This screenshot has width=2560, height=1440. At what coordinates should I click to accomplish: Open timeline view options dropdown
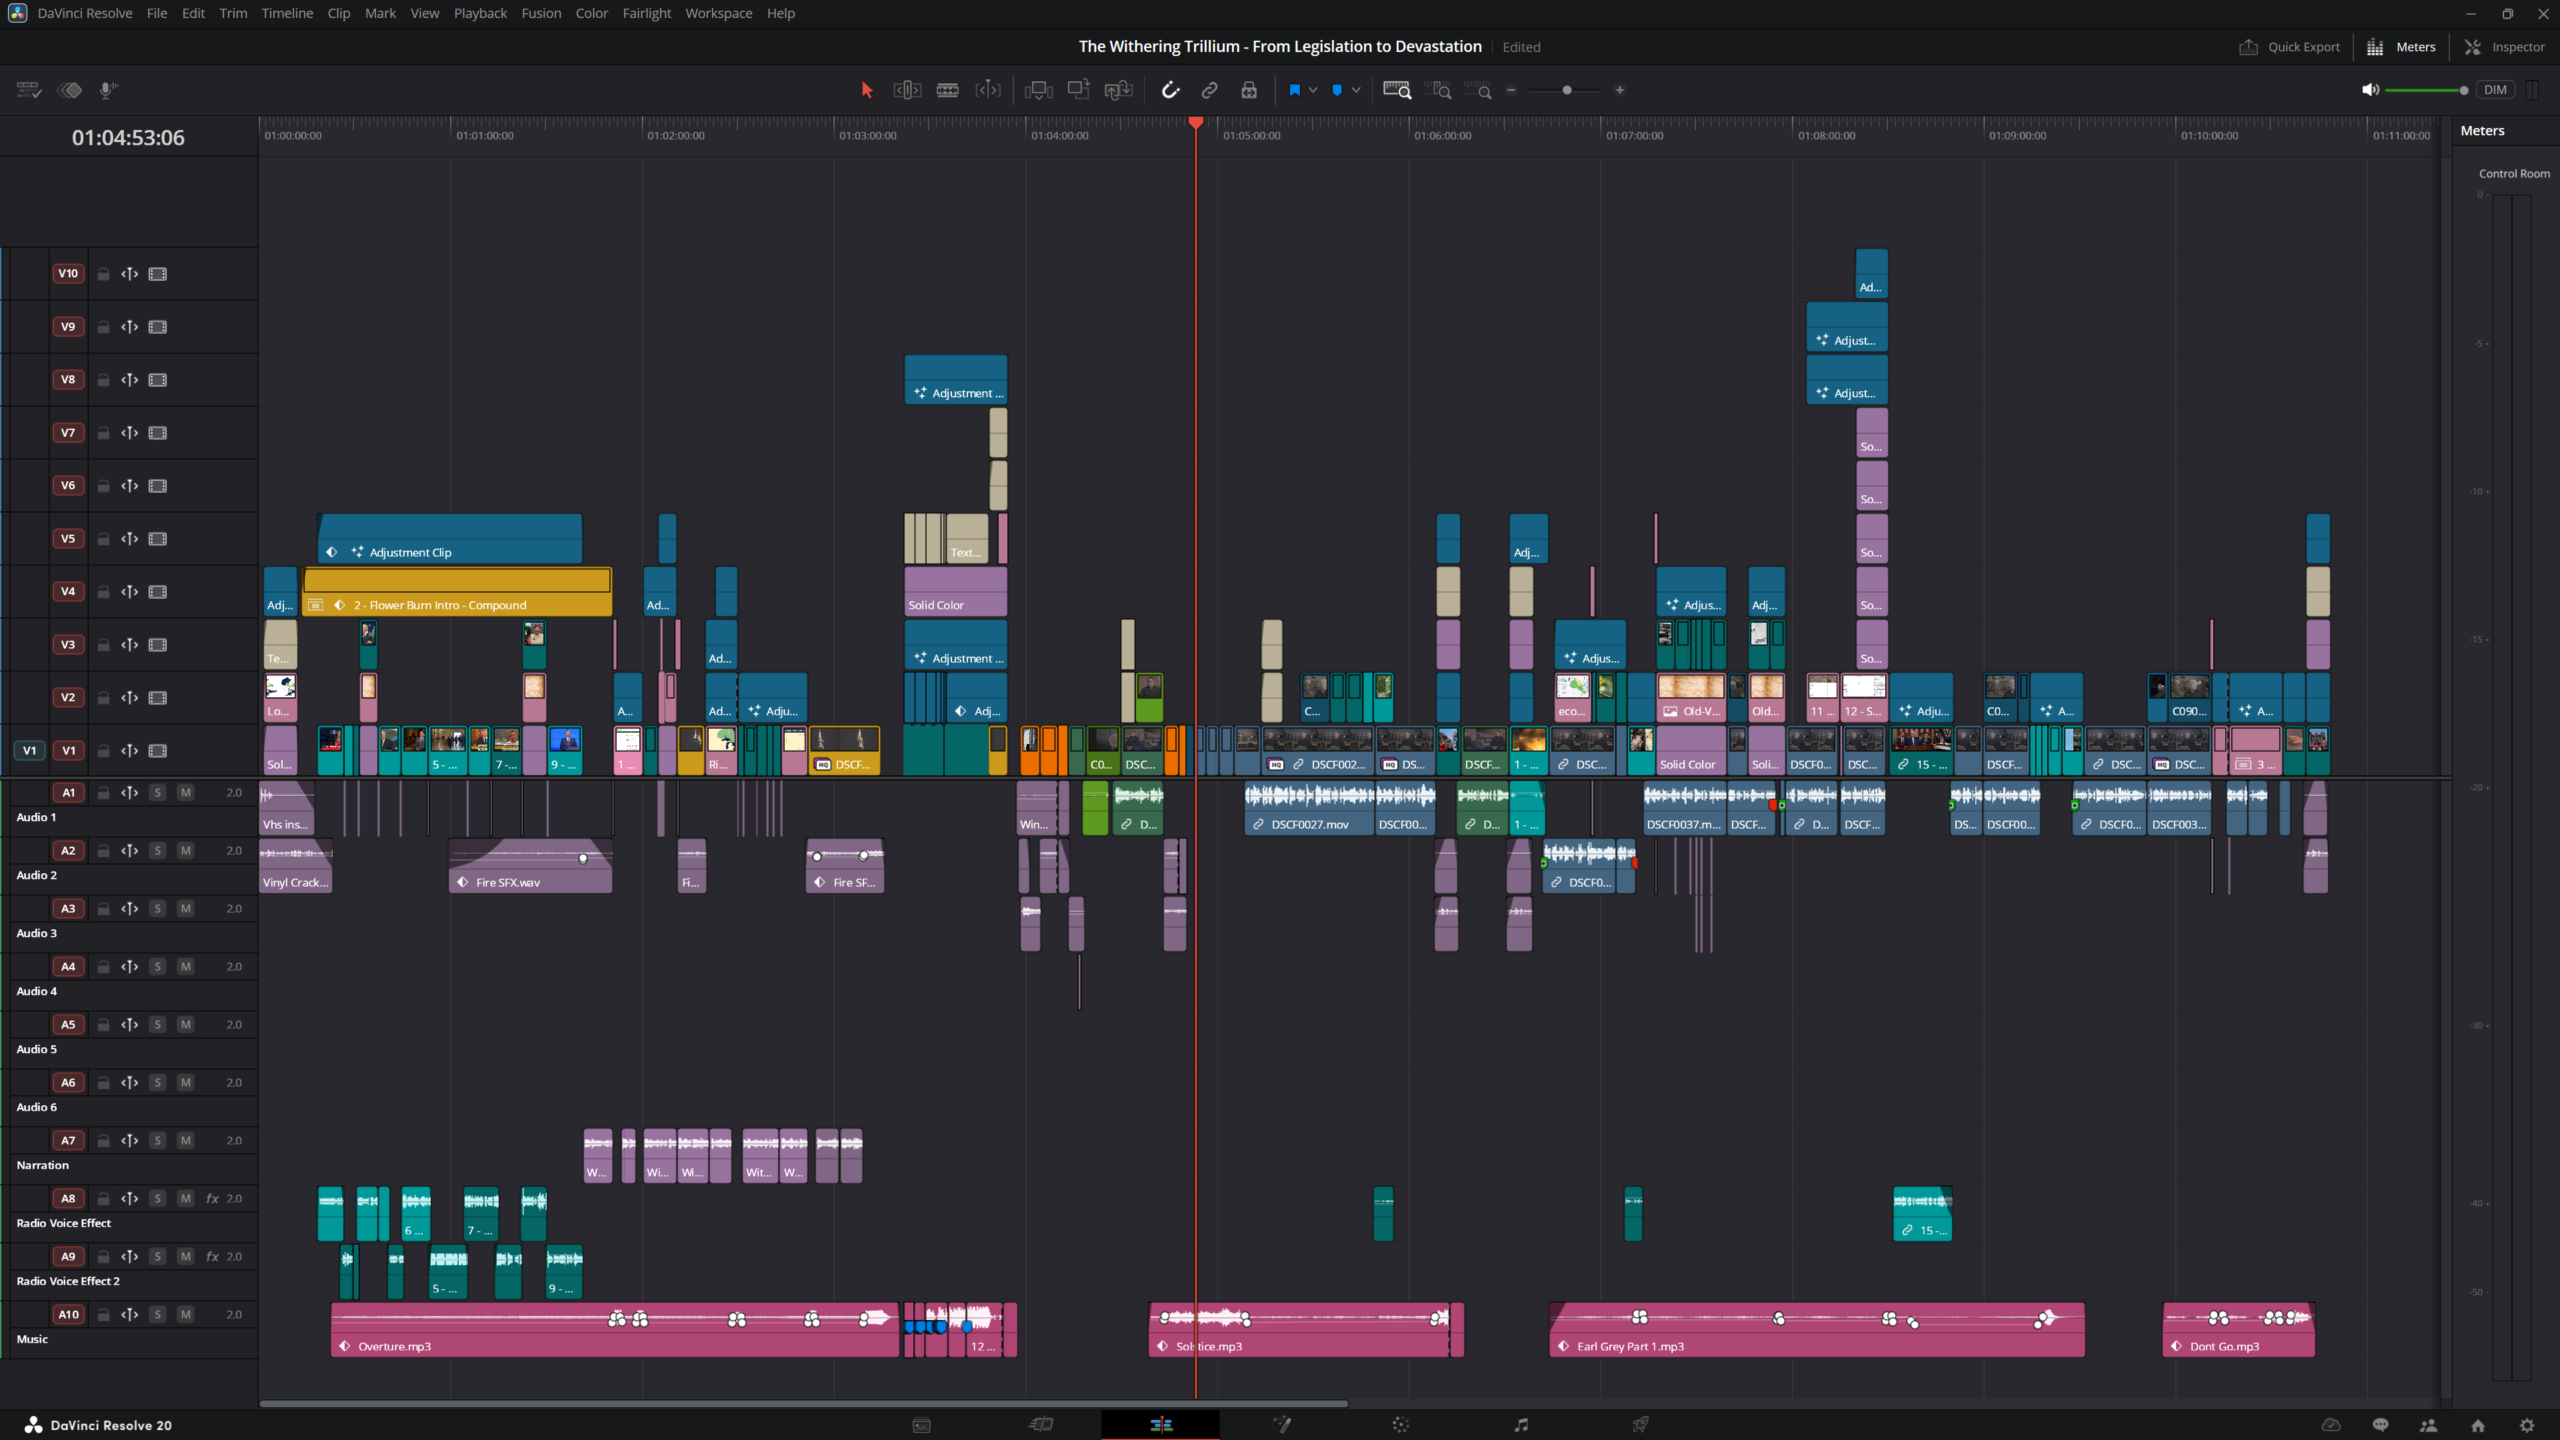pos(28,90)
